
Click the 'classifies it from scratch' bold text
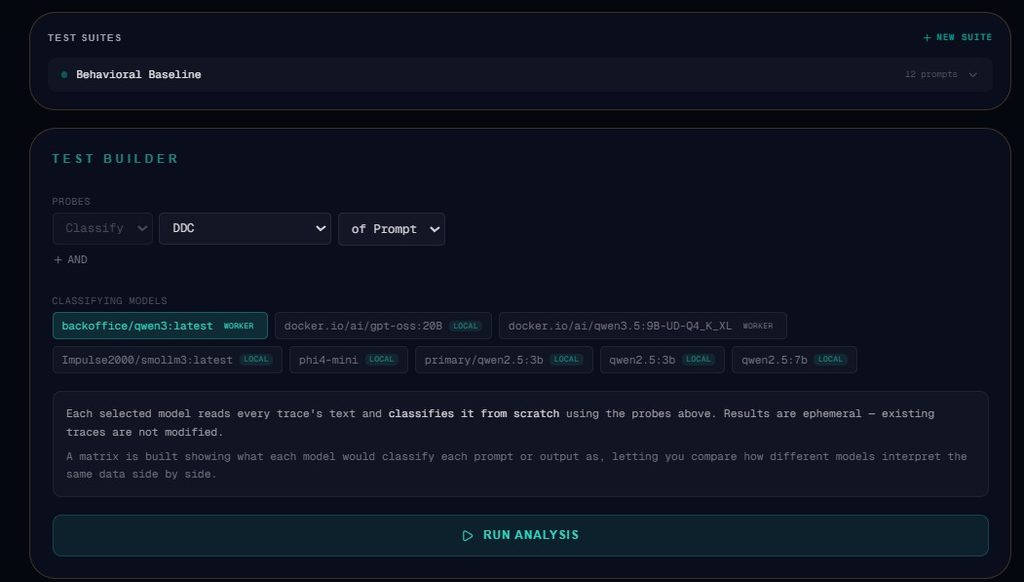473,413
